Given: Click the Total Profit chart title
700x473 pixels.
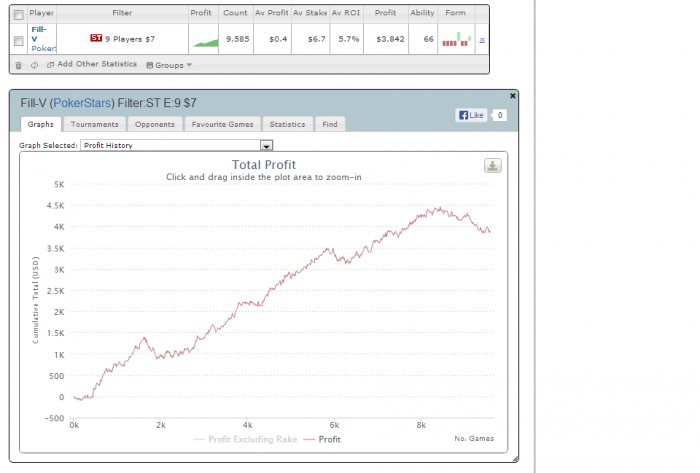Looking at the screenshot, I should (x=264, y=165).
